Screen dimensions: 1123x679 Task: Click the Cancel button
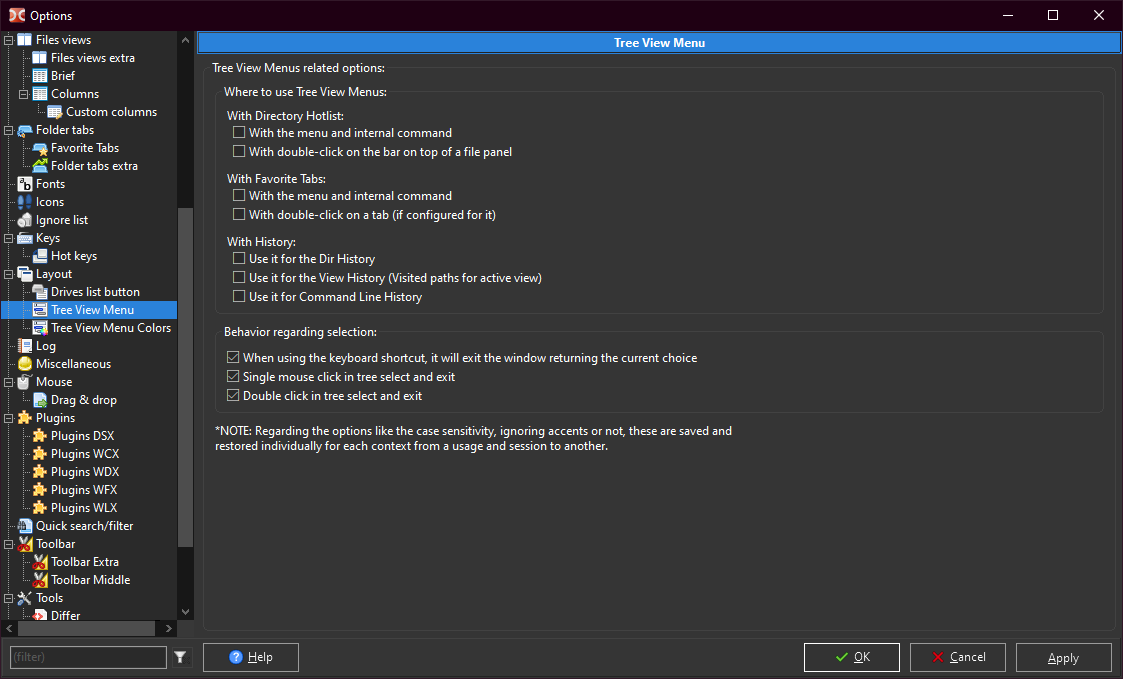[x=959, y=657]
